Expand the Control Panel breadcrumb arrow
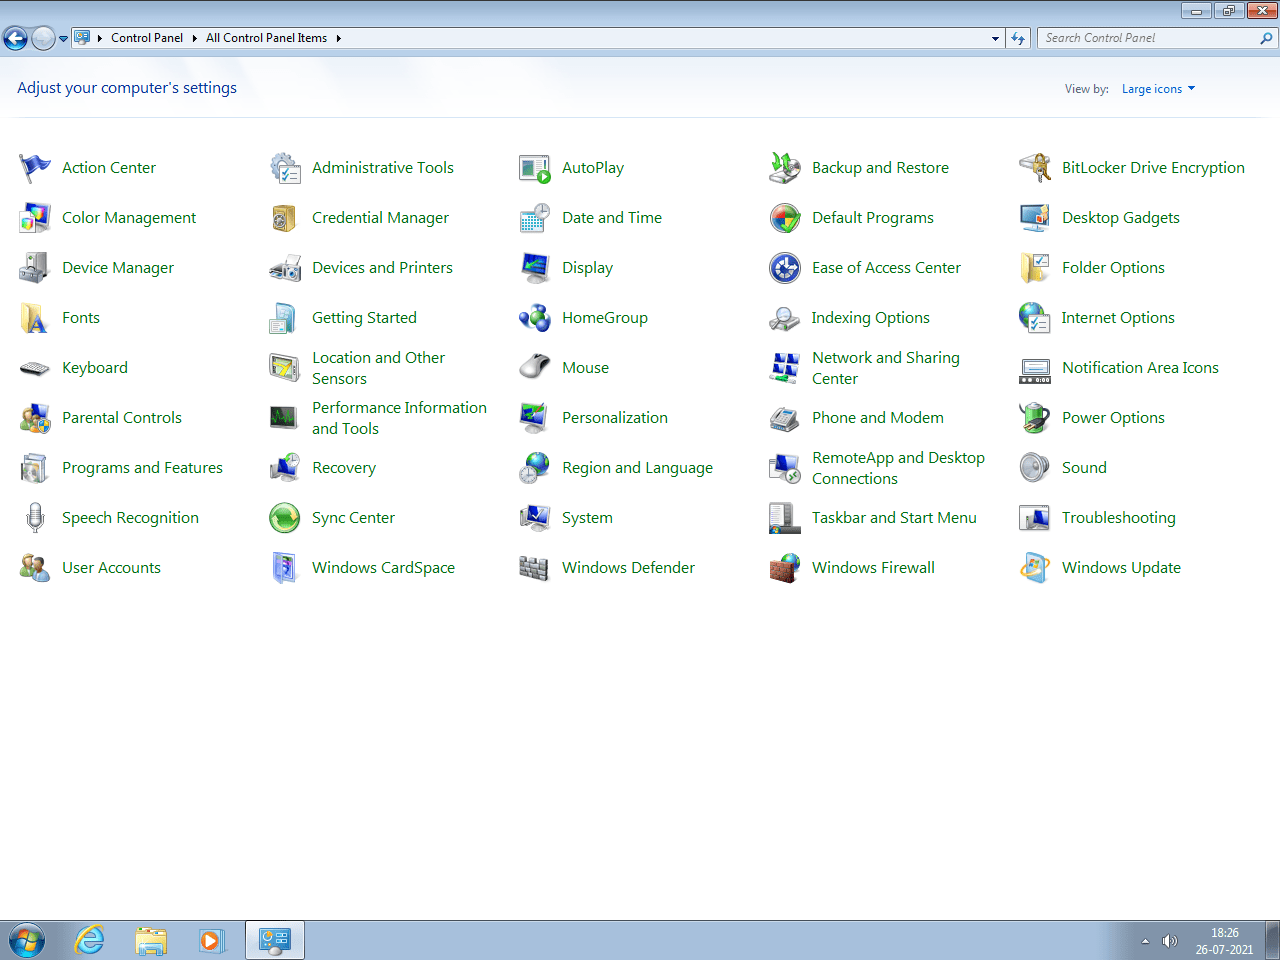Image resolution: width=1280 pixels, height=960 pixels. (x=194, y=38)
